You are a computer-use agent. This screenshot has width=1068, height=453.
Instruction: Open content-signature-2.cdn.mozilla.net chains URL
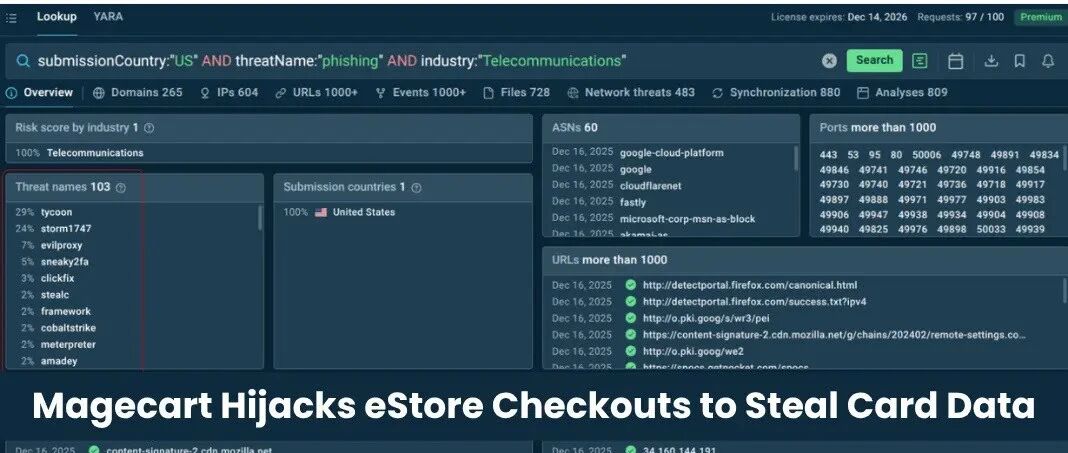[x=834, y=334]
